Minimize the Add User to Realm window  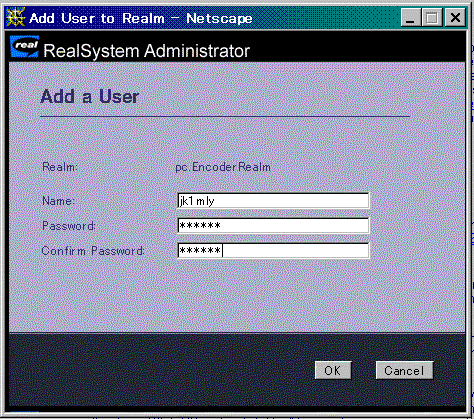(x=410, y=18)
